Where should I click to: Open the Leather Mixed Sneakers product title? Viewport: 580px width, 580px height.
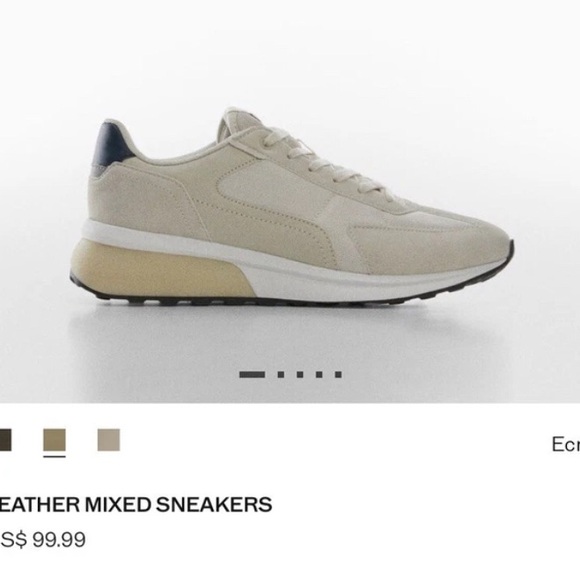pos(136,505)
